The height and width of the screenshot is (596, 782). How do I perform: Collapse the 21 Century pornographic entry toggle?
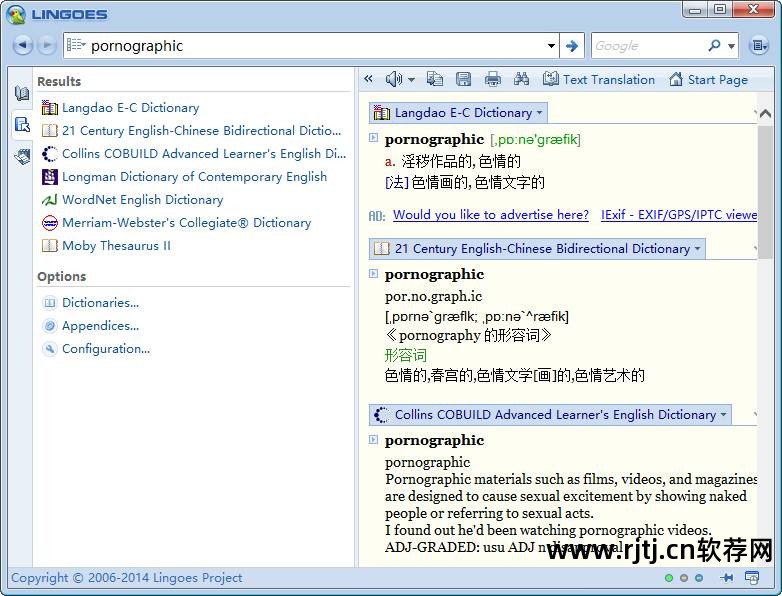coord(373,273)
